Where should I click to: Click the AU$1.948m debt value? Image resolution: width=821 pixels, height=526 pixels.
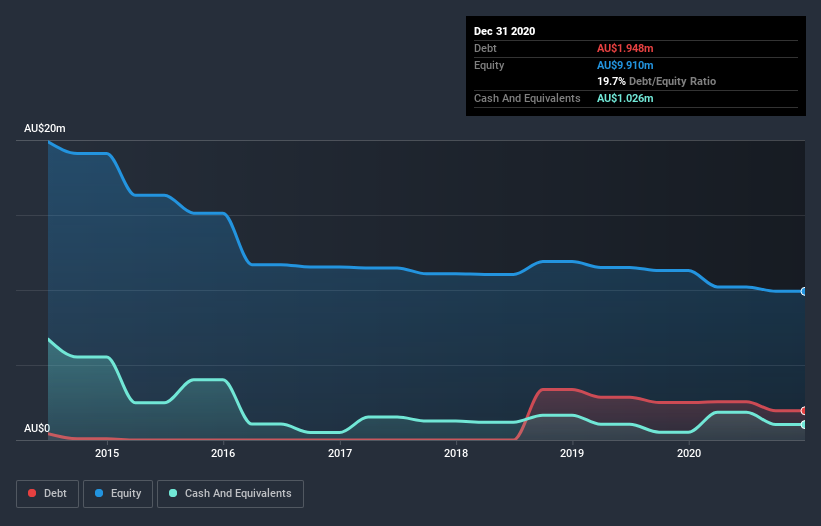click(x=625, y=48)
